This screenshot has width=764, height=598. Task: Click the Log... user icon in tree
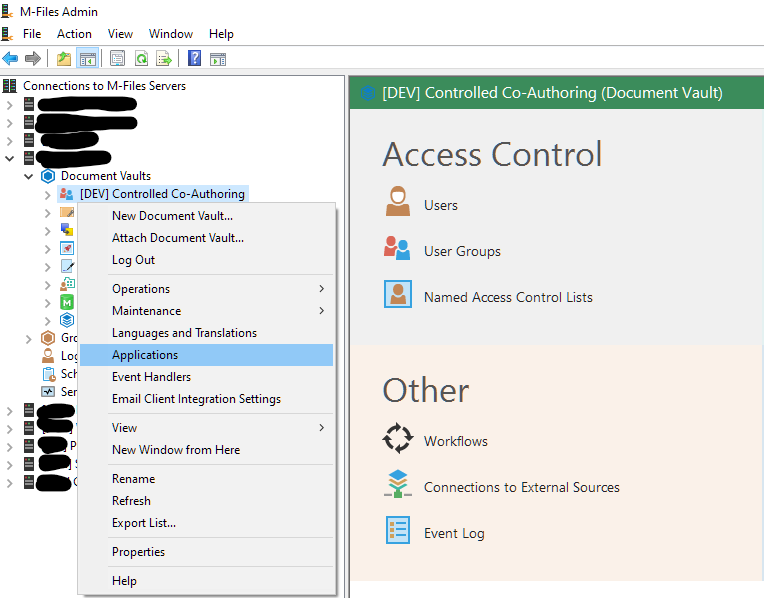(x=48, y=356)
